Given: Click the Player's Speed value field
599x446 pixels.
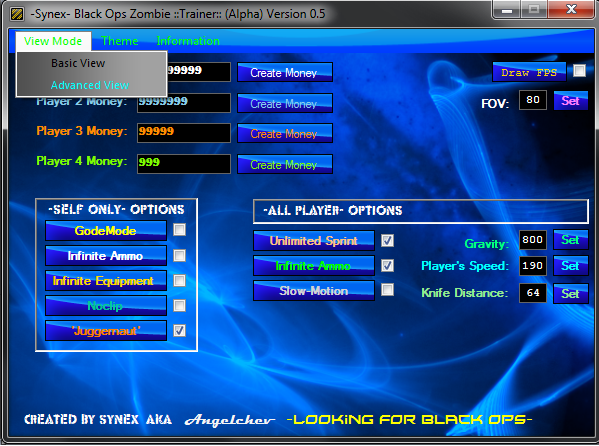Looking at the screenshot, I should click(x=533, y=266).
